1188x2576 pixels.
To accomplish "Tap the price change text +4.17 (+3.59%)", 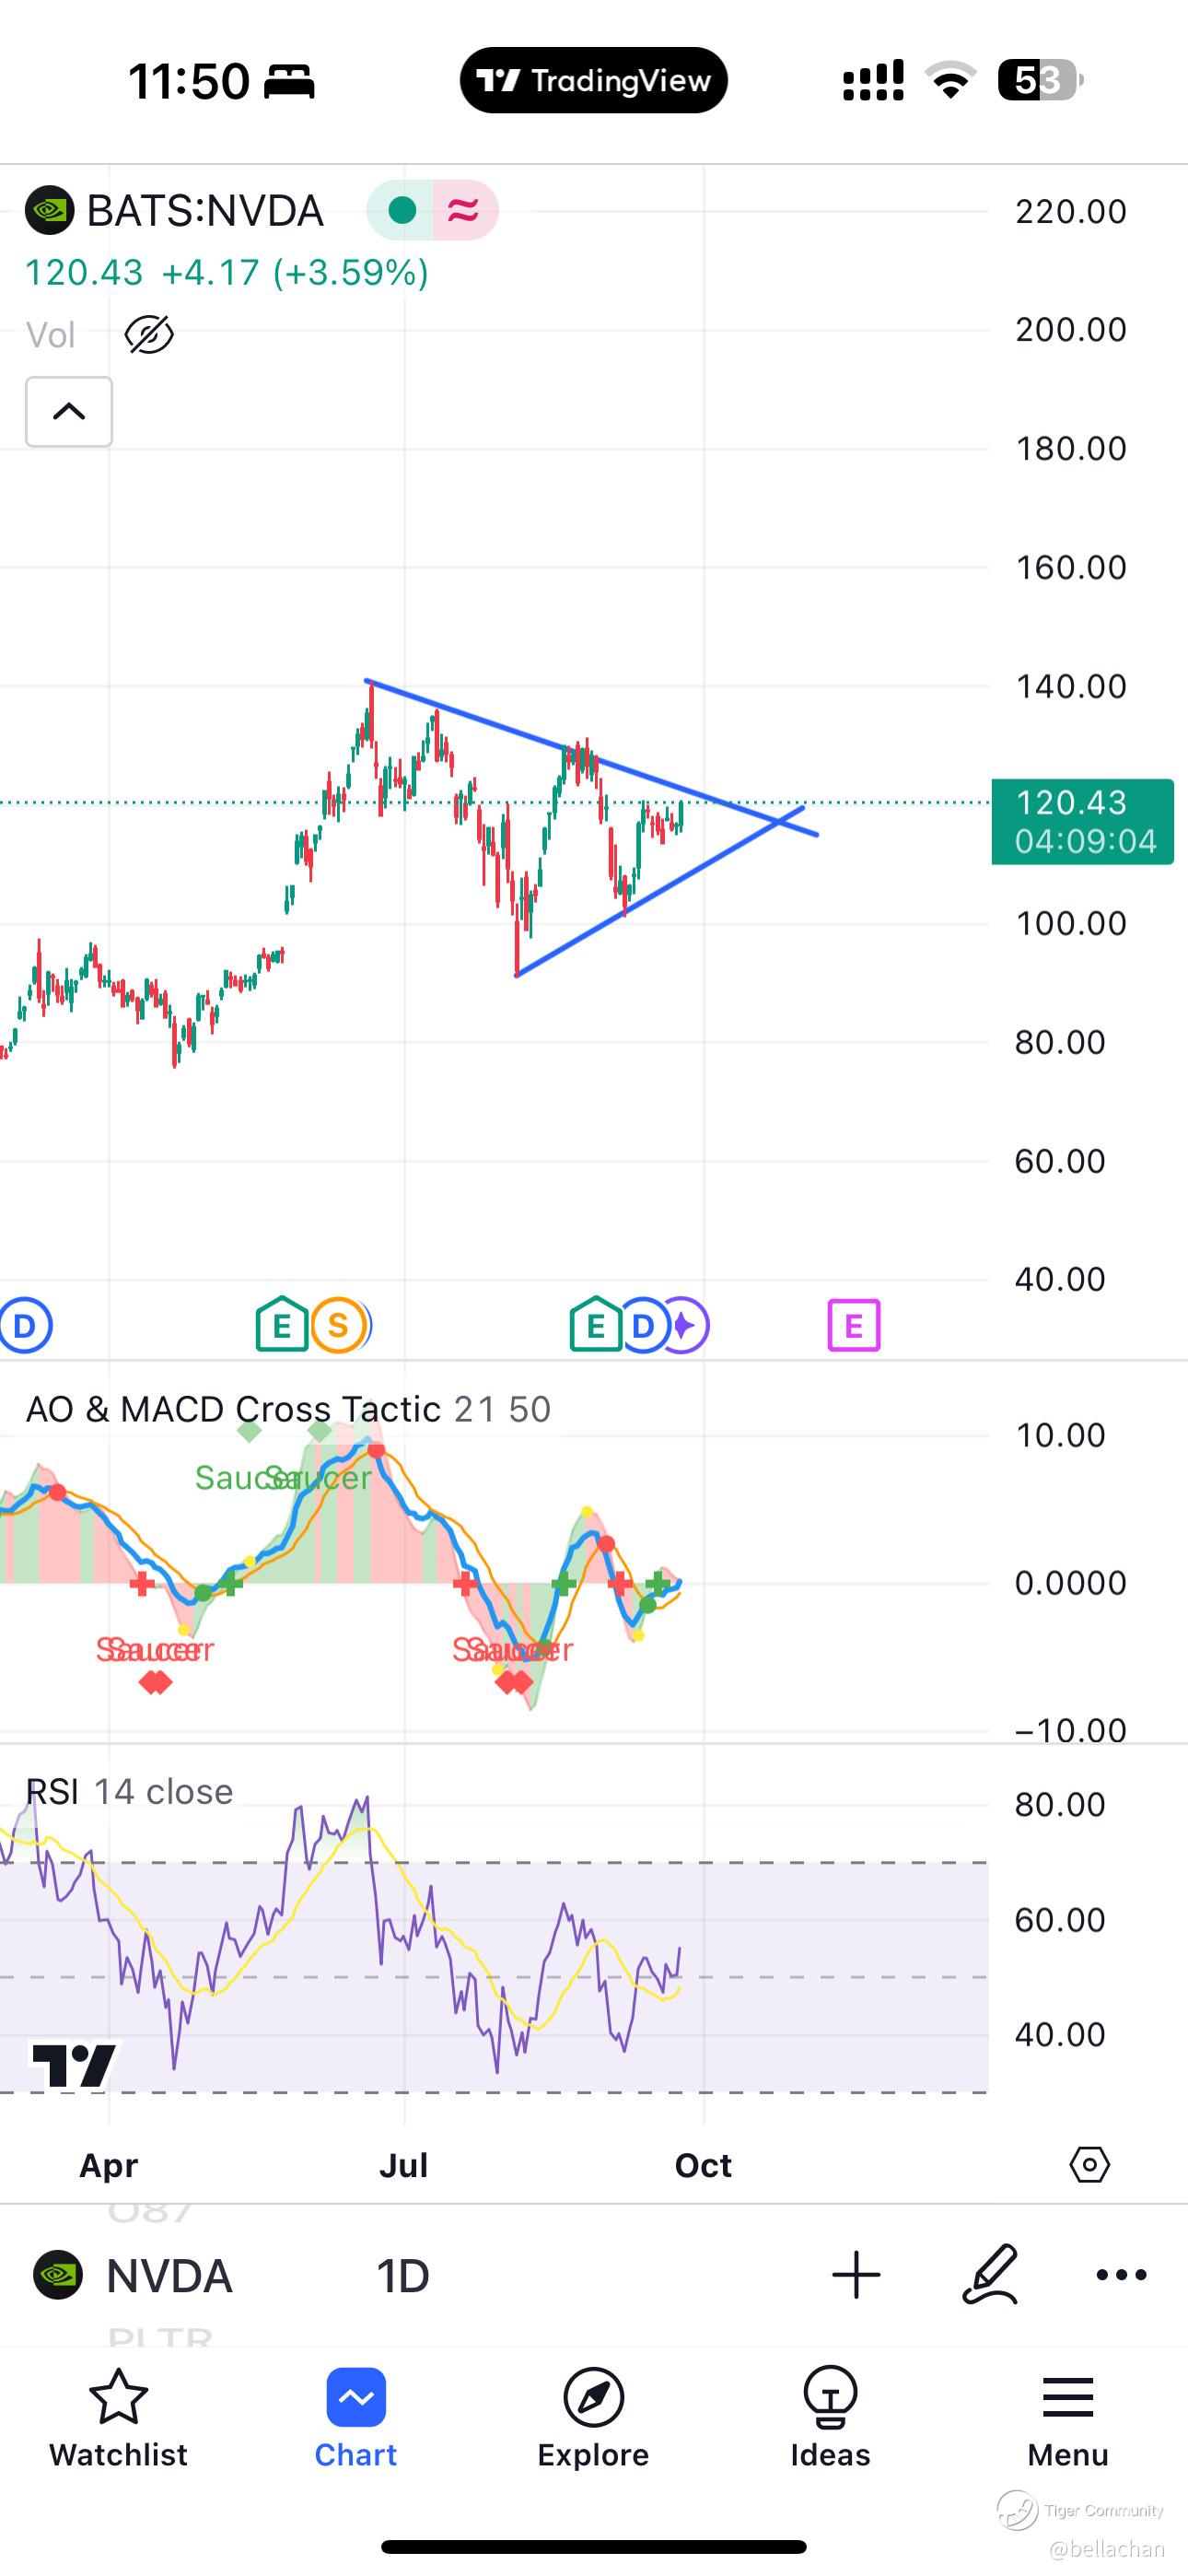I will click(x=295, y=272).
